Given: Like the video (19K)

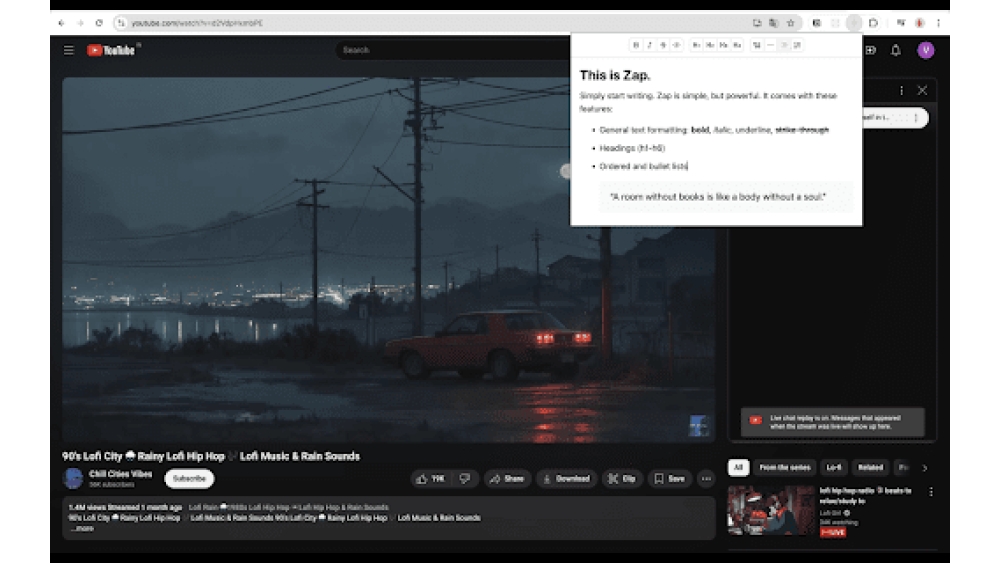Looking at the screenshot, I should 430,479.
